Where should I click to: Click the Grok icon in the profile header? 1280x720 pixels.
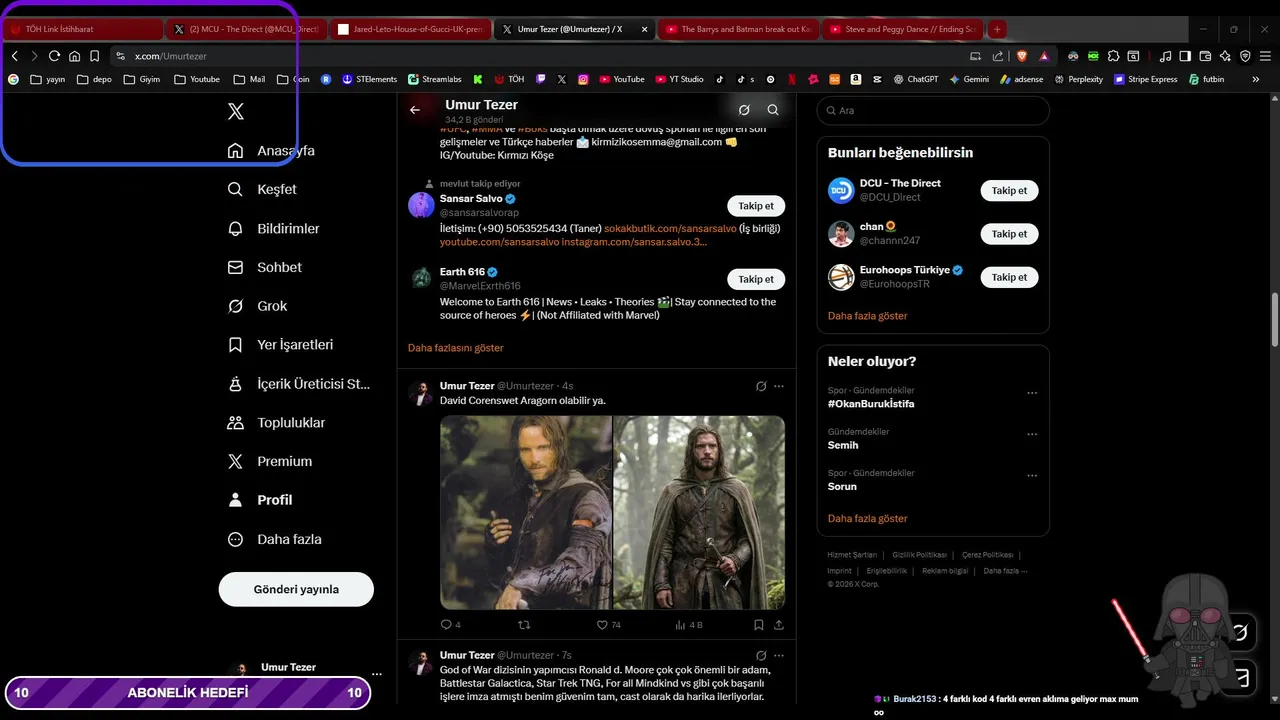(x=744, y=110)
